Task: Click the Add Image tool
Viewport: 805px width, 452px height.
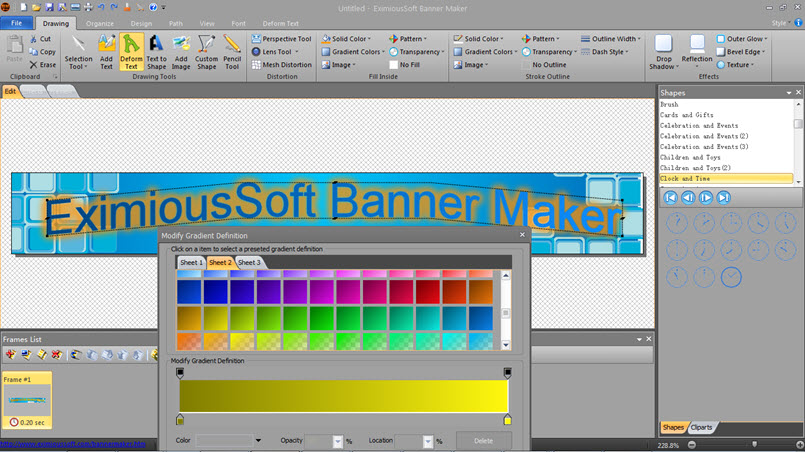Action: [x=181, y=52]
